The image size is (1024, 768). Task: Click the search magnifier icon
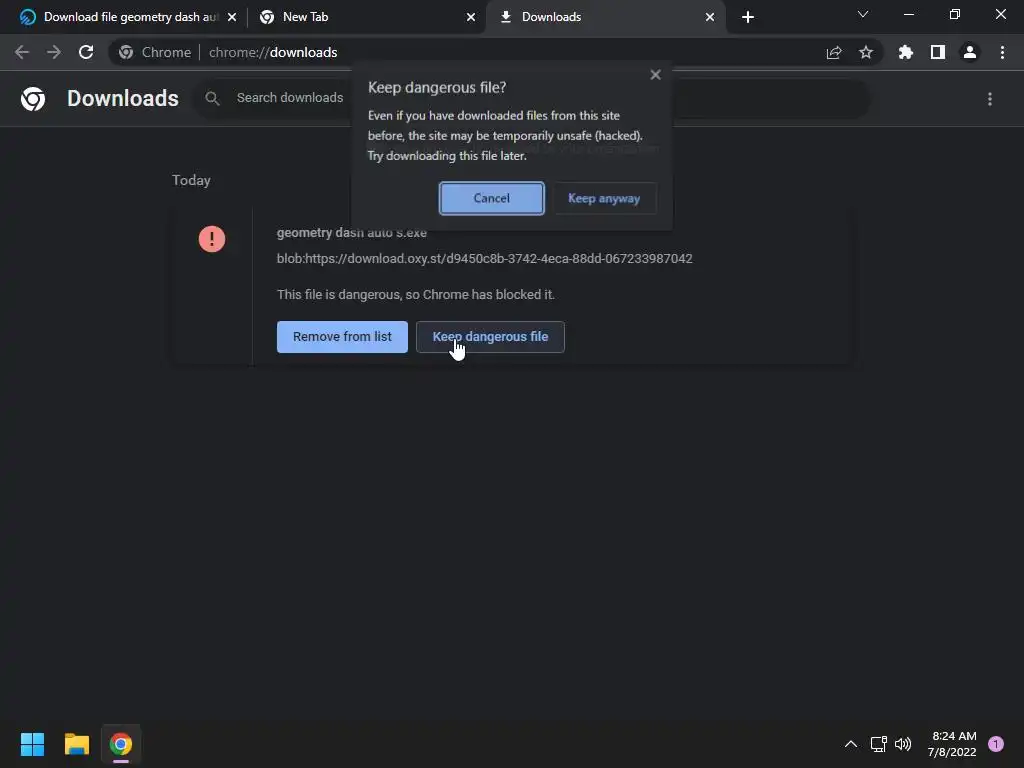212,99
